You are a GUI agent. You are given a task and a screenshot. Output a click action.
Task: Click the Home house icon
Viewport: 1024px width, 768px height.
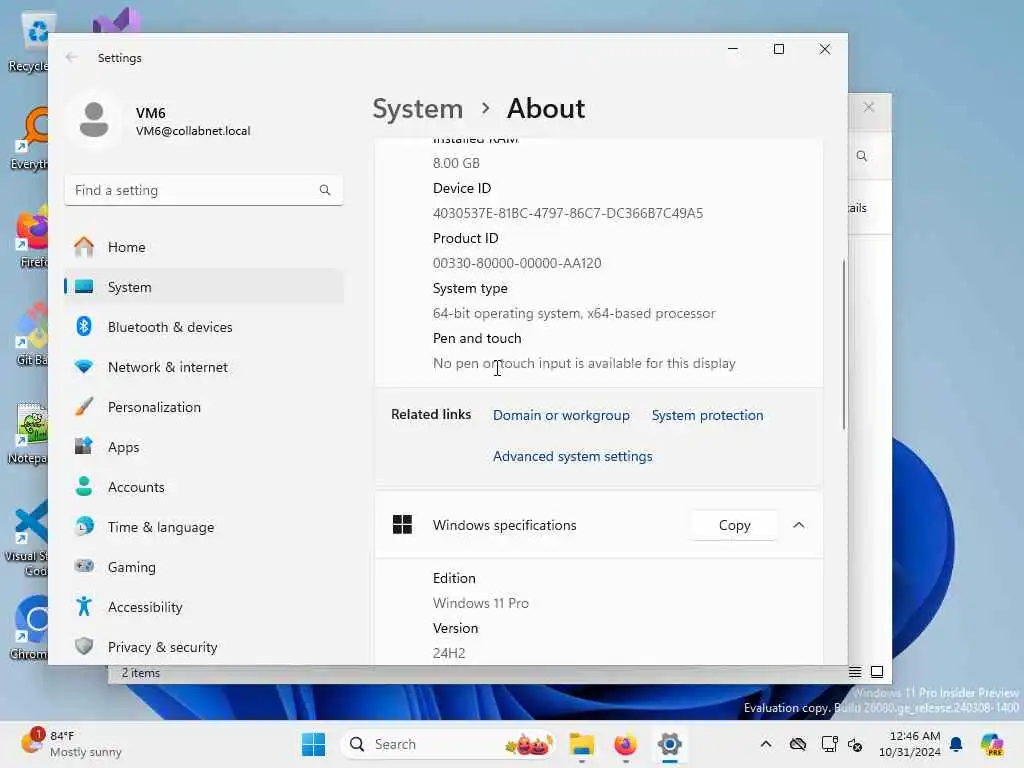(84, 246)
